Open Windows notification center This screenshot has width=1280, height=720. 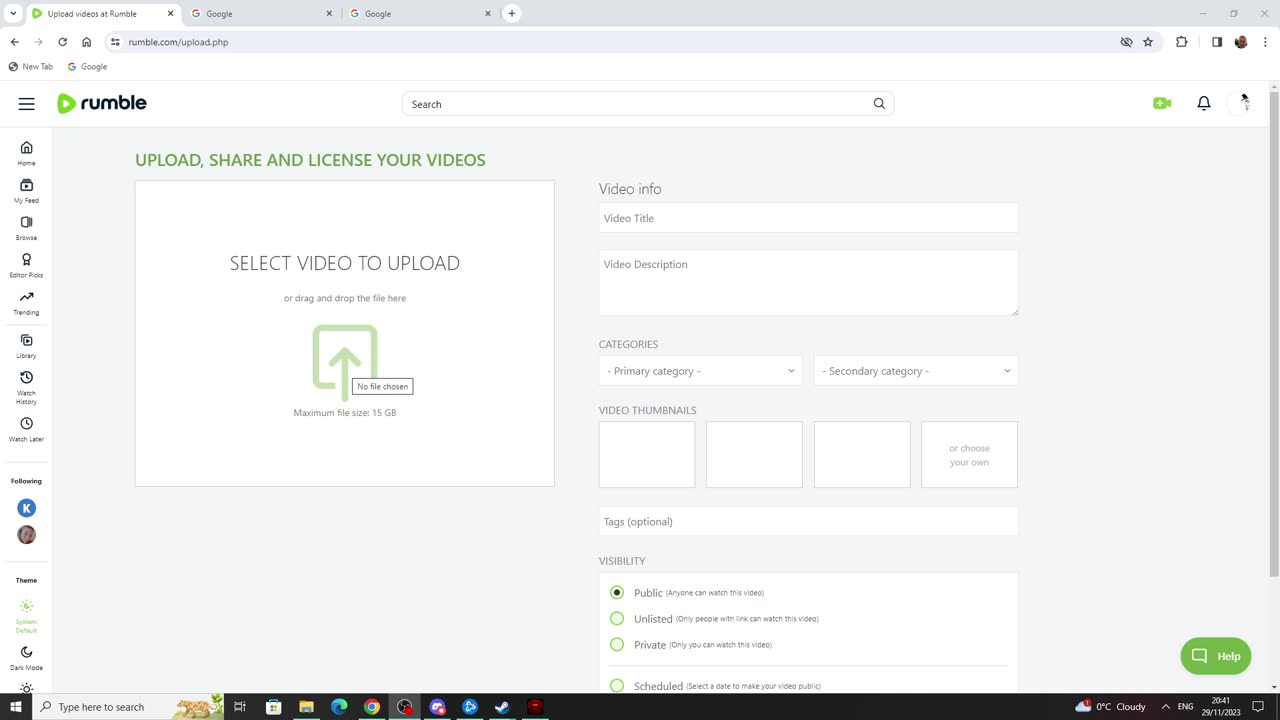coord(1258,707)
